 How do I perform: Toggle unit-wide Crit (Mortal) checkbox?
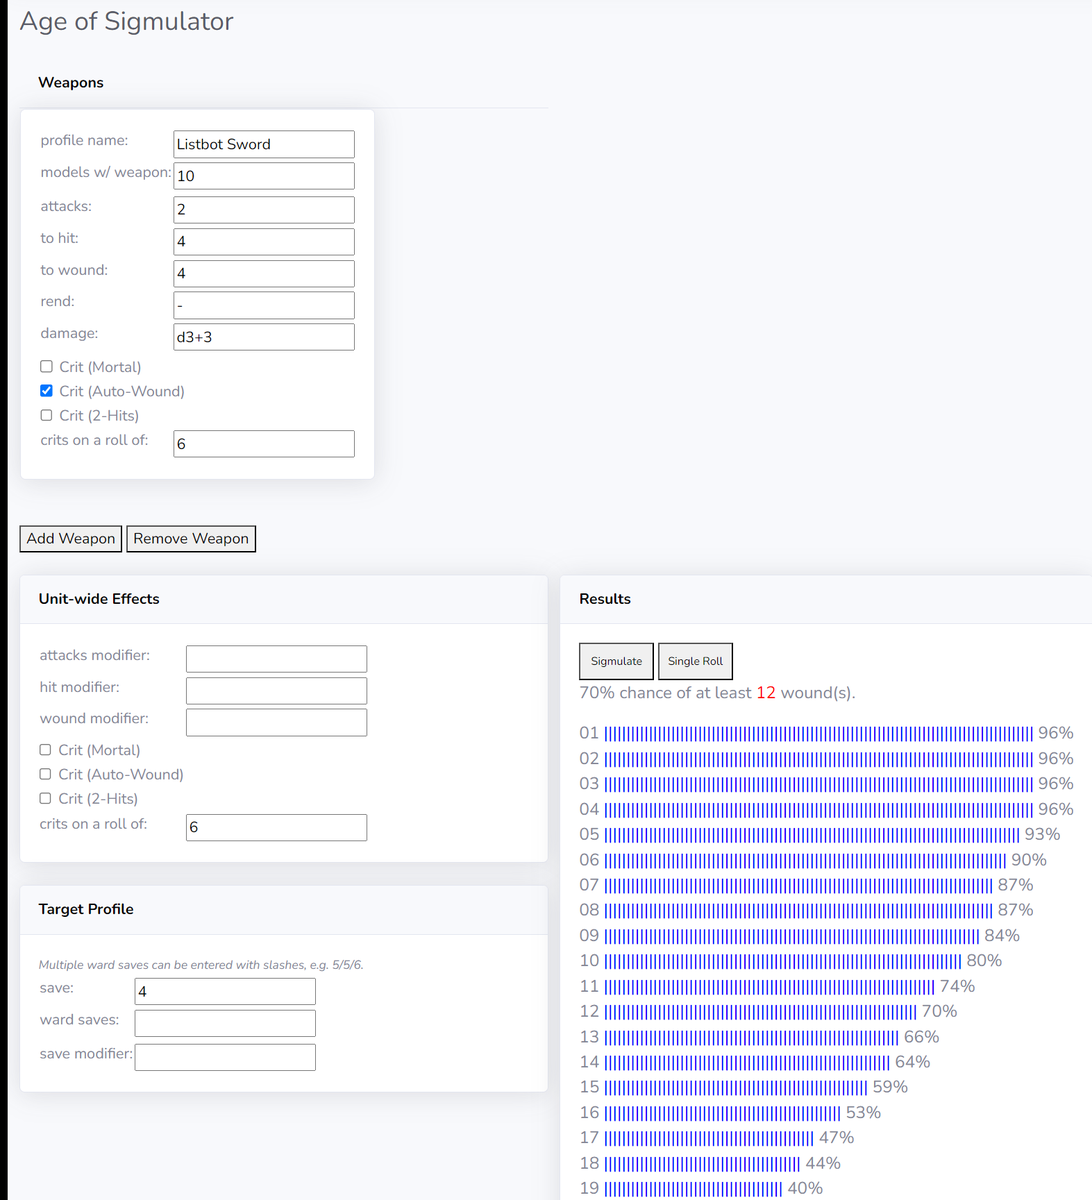pyautogui.click(x=45, y=749)
